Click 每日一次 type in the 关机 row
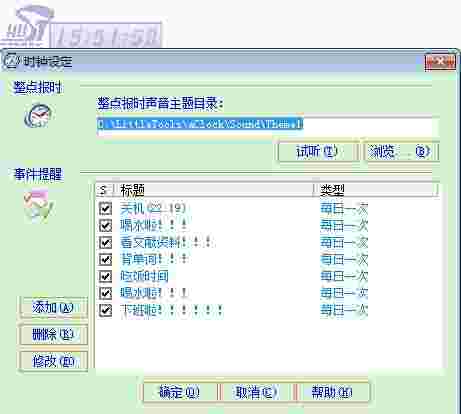The image size is (461, 414). [344, 209]
